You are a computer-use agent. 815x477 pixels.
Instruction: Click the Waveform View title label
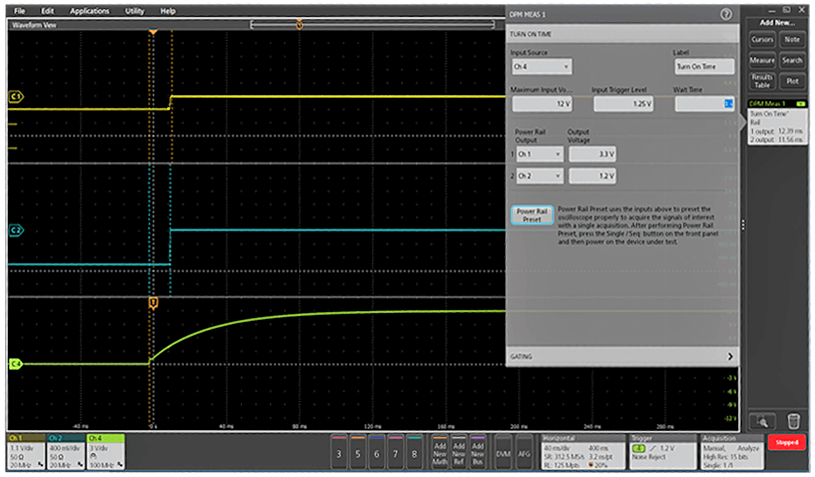34,25
